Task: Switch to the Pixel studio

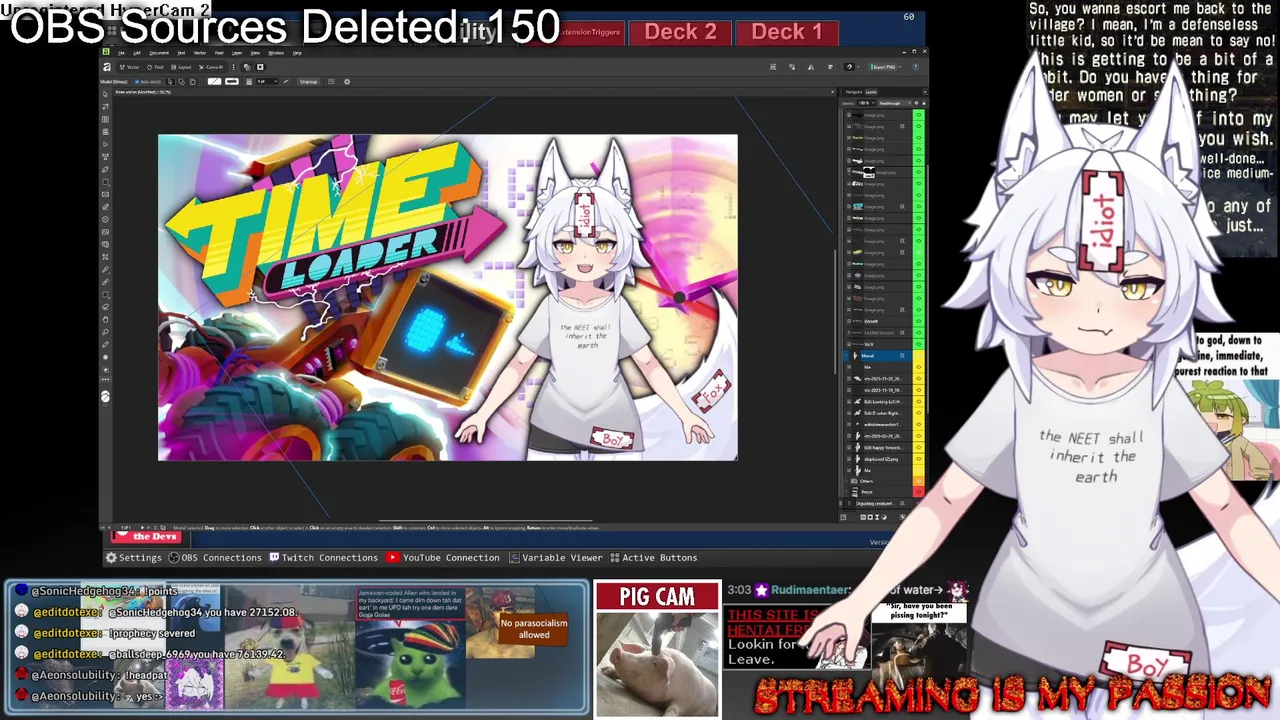Action: pos(155,67)
